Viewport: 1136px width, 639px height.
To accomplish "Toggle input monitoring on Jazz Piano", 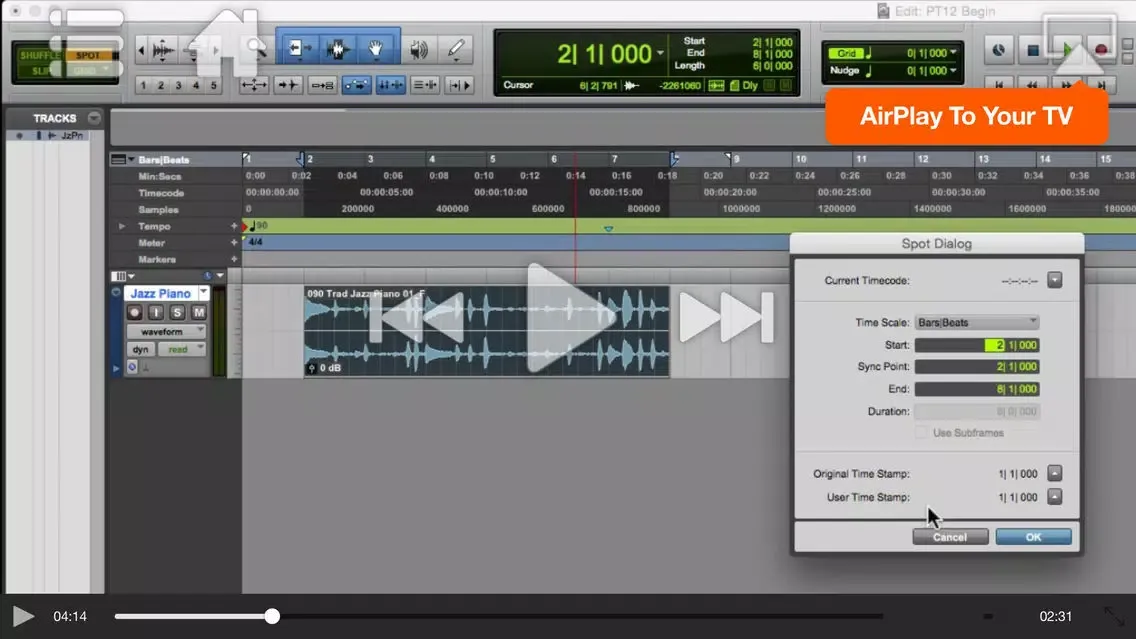I will pos(155,312).
